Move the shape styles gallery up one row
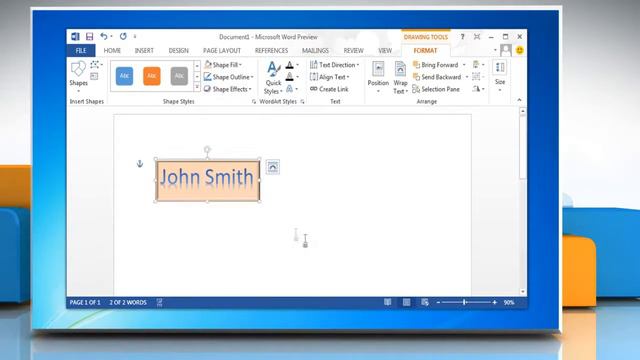The image size is (640, 360). click(x=197, y=65)
